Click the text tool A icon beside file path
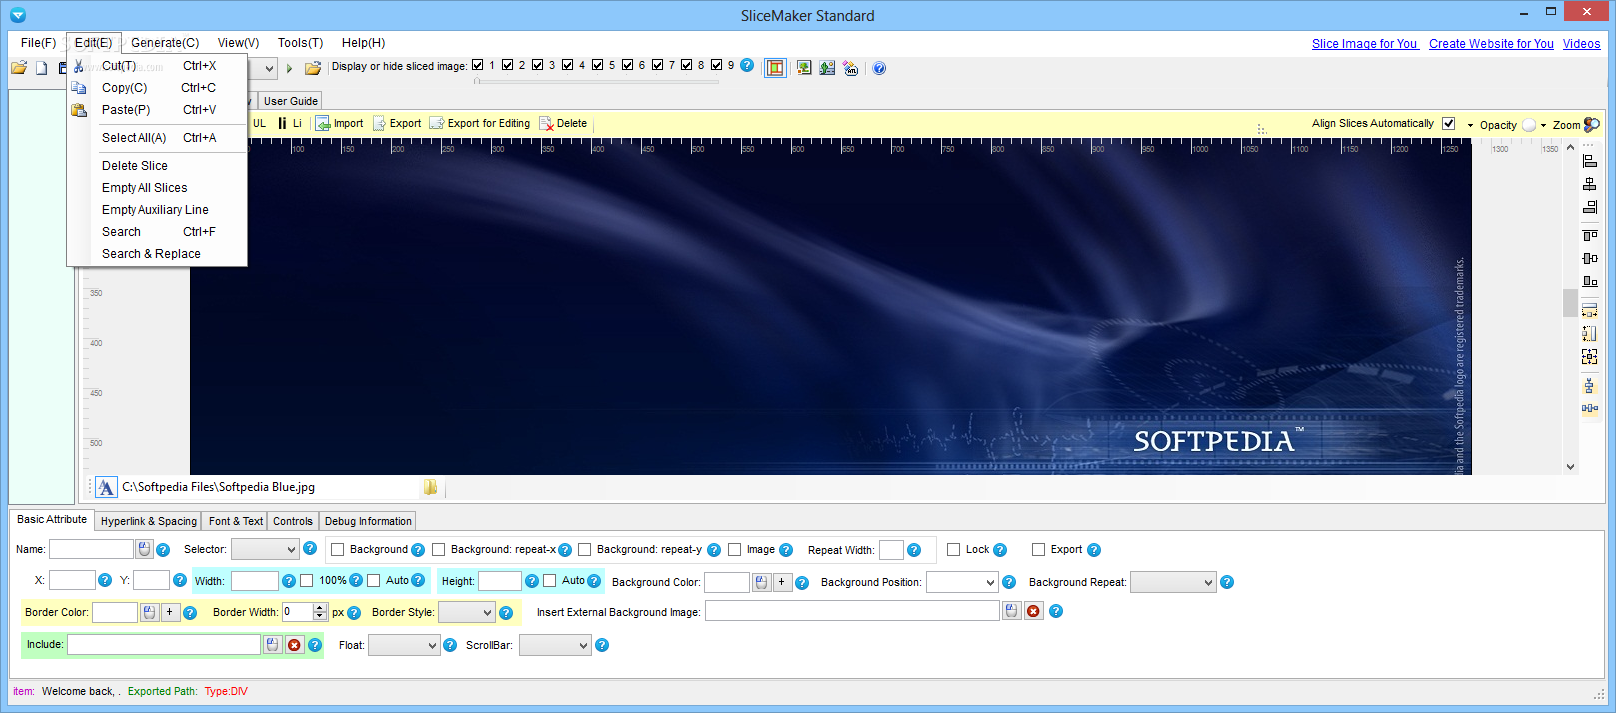 (x=106, y=487)
